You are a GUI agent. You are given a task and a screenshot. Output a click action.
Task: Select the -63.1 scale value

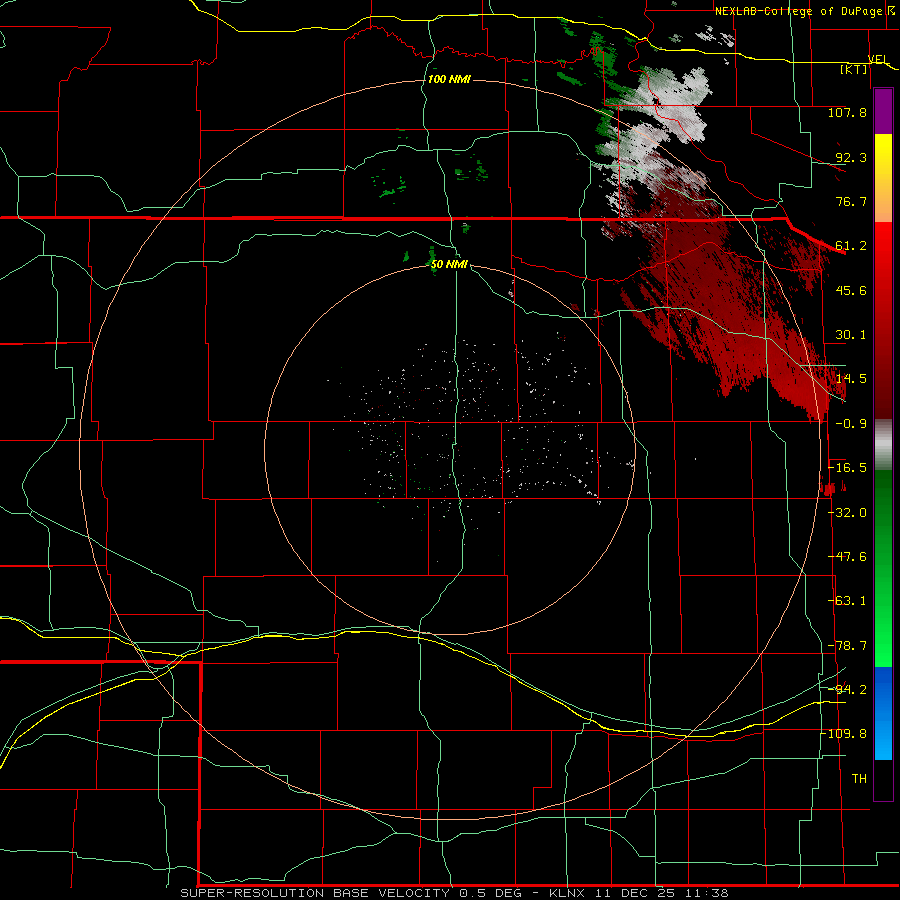(x=847, y=601)
